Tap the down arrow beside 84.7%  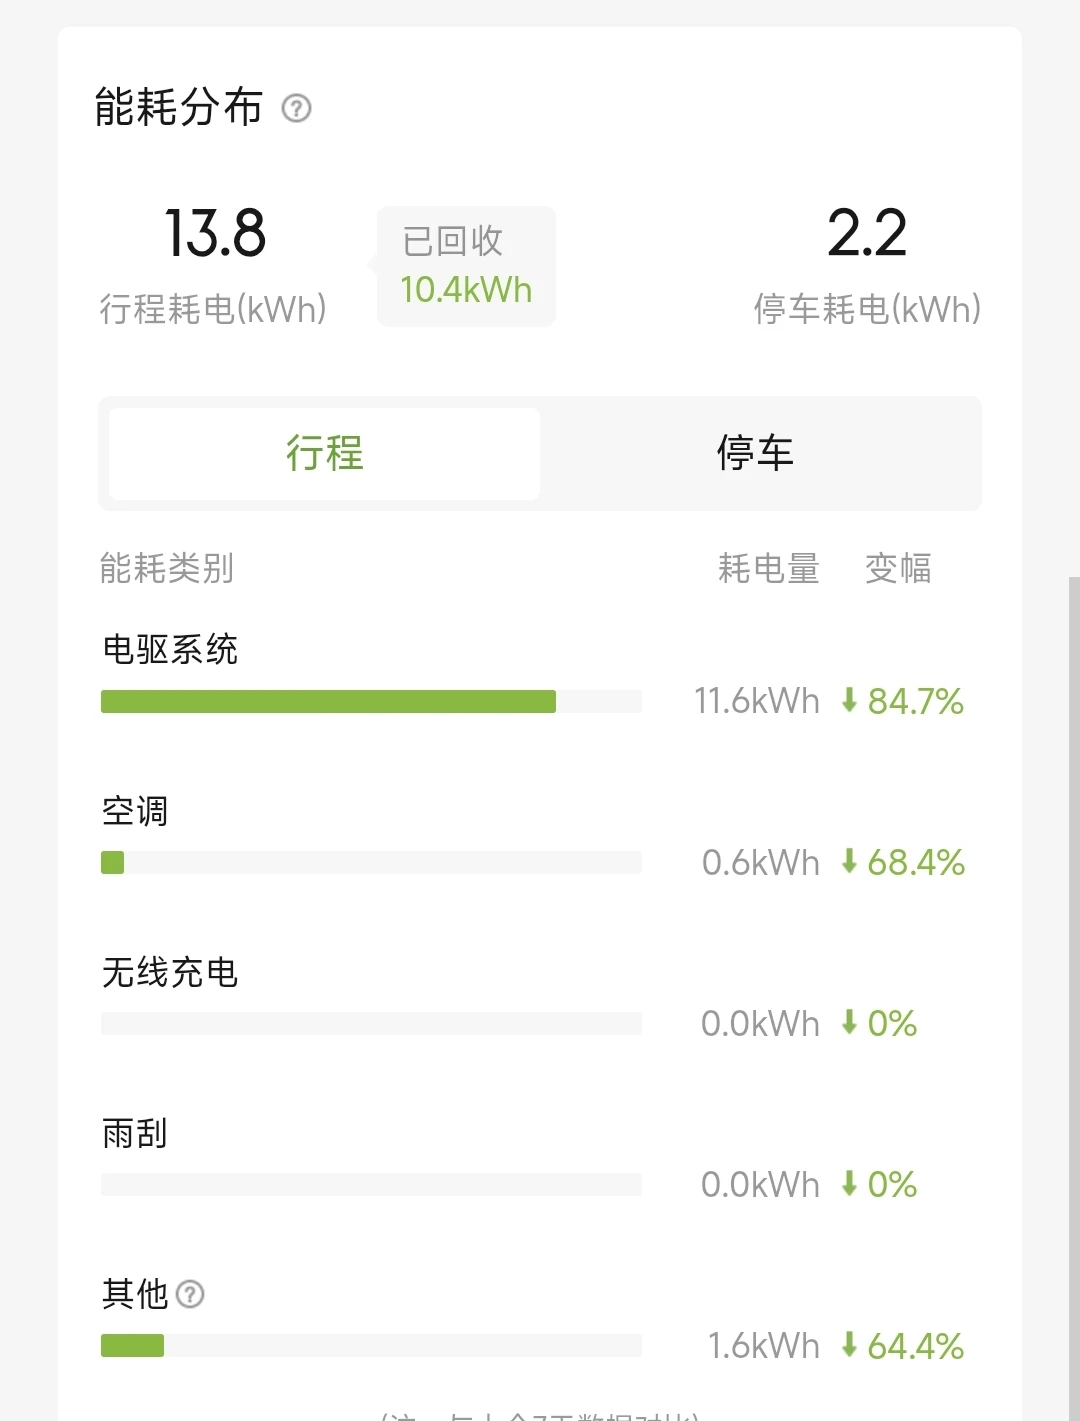pos(849,700)
